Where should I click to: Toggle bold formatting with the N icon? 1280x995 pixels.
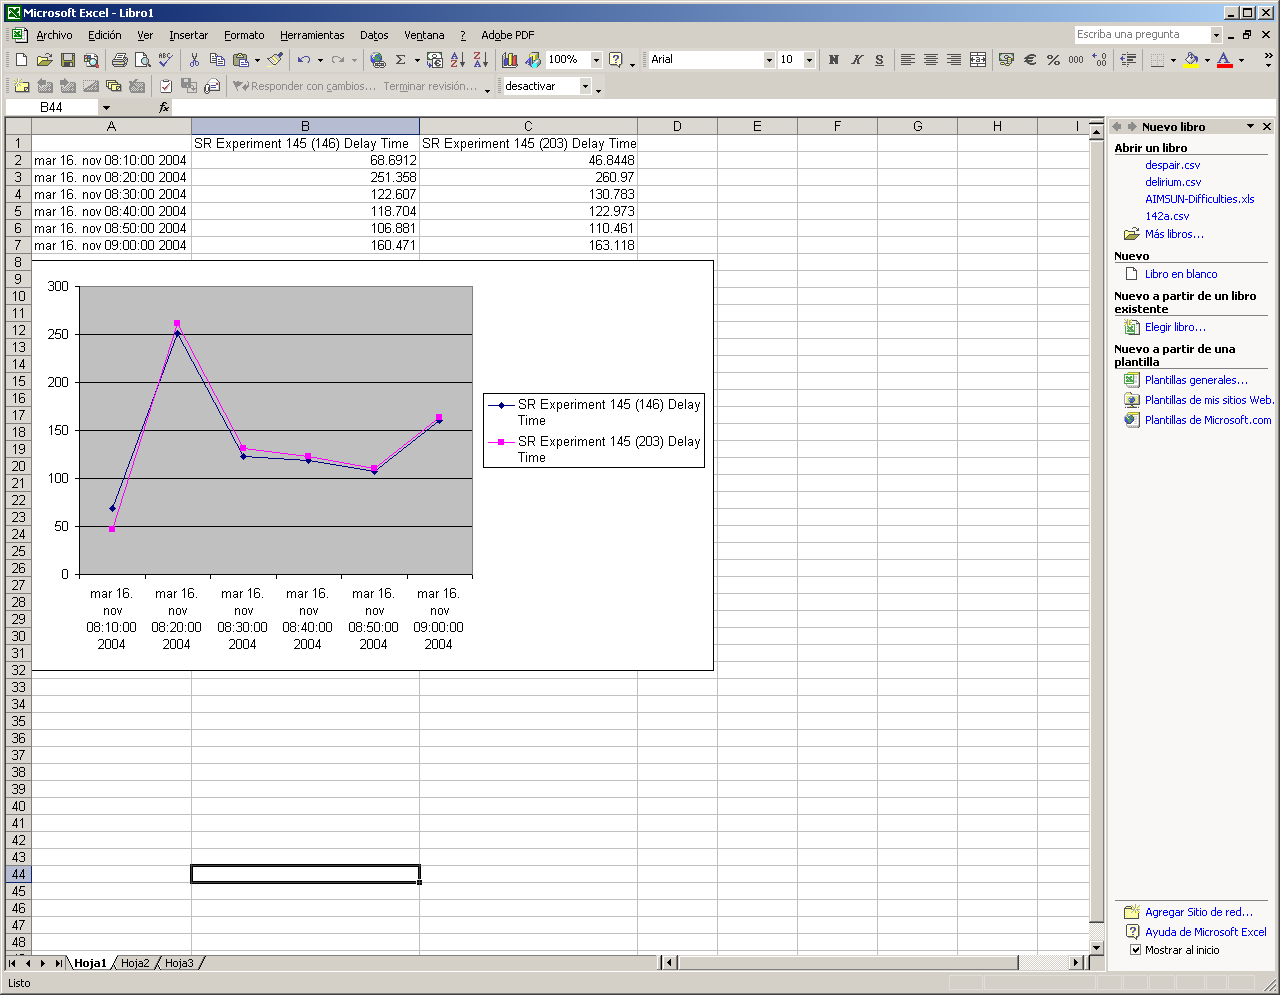833,60
